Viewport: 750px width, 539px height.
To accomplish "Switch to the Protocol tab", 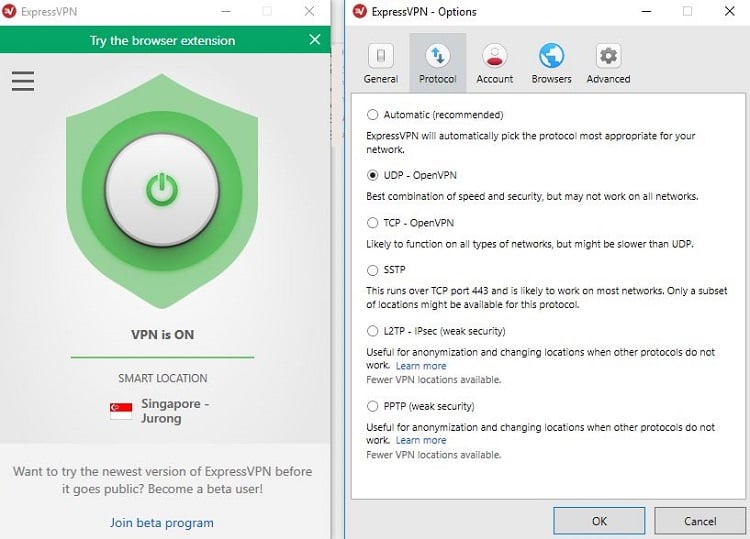I will point(438,64).
